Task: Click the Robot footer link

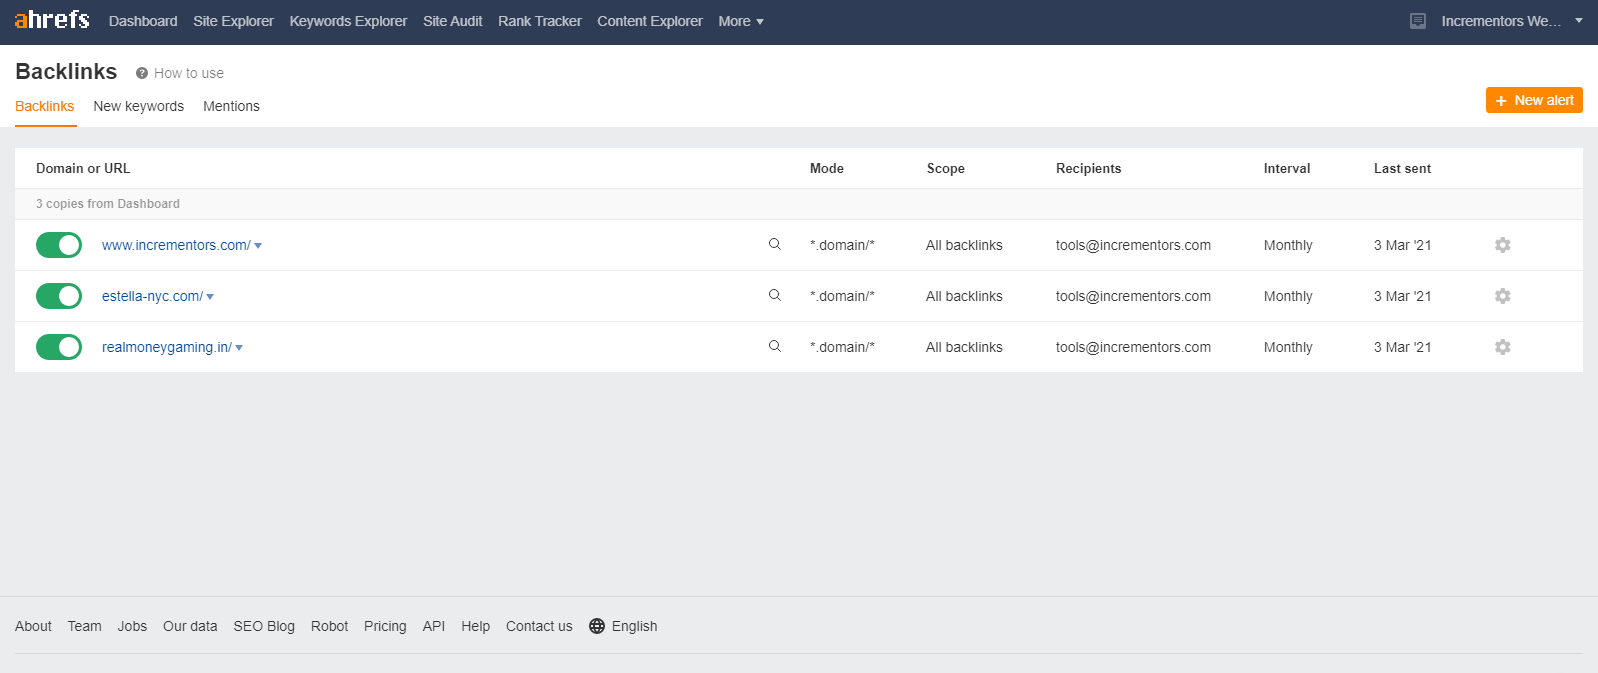Action: [329, 626]
